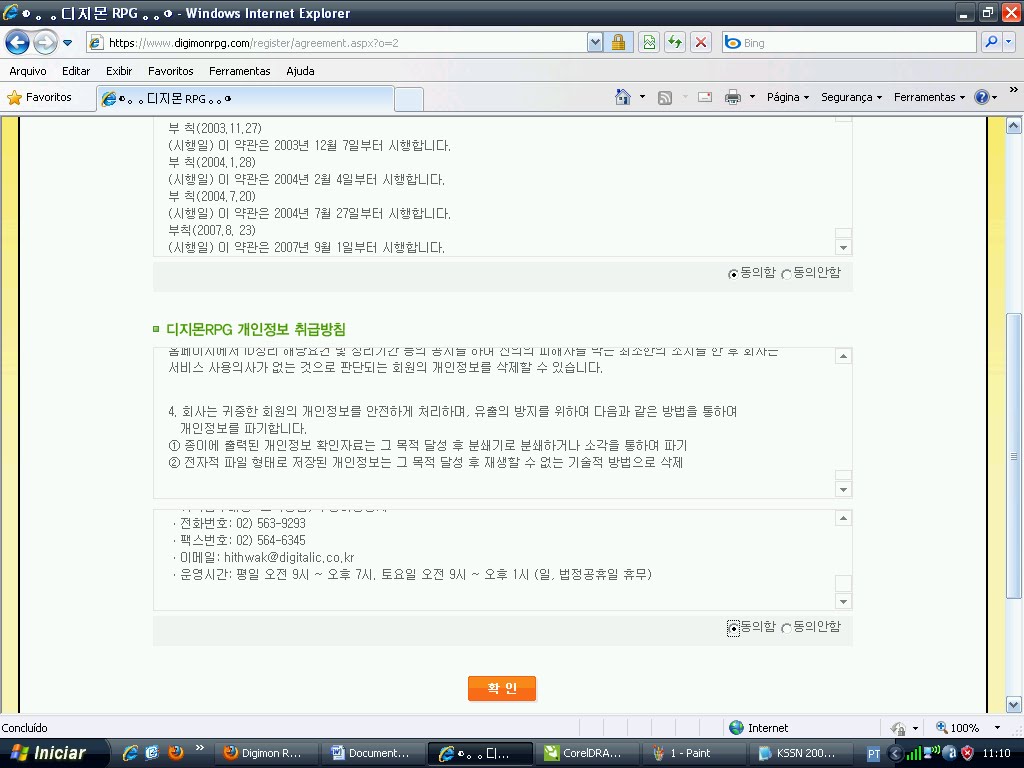
Task: Click the Read mail envelope icon
Action: tap(705, 97)
